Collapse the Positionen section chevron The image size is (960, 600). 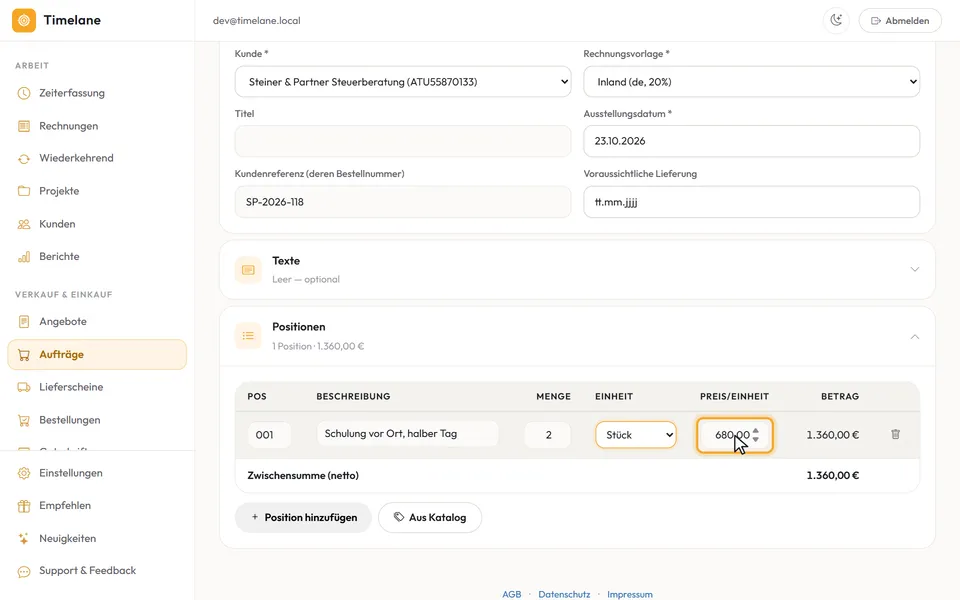tap(915, 337)
